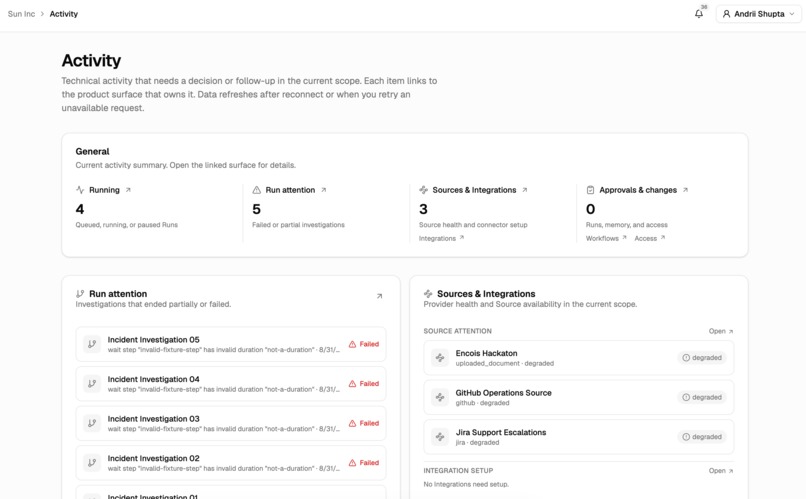Click the Approvals & changes count value 0

[x=590, y=209]
